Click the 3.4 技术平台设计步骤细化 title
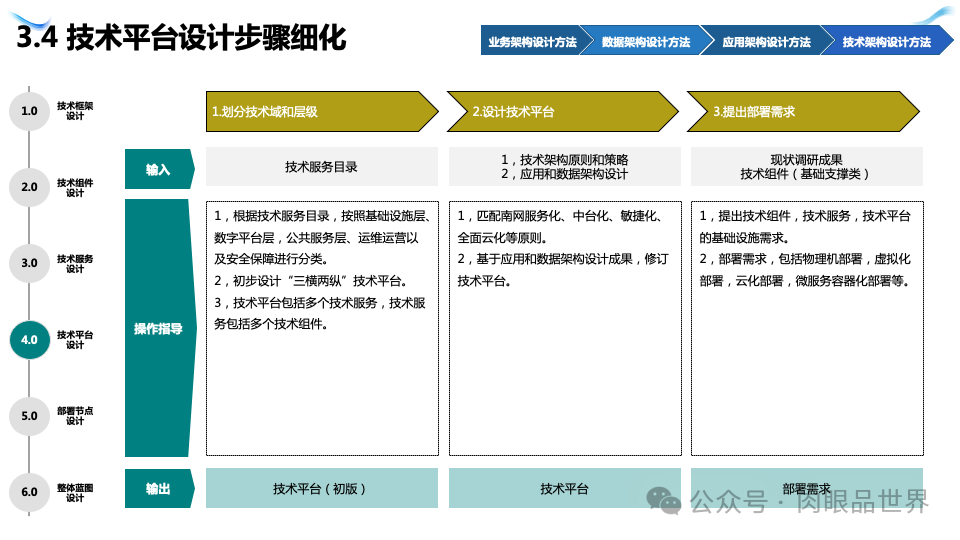The width and height of the screenshot is (960, 540). pyautogui.click(x=181, y=37)
